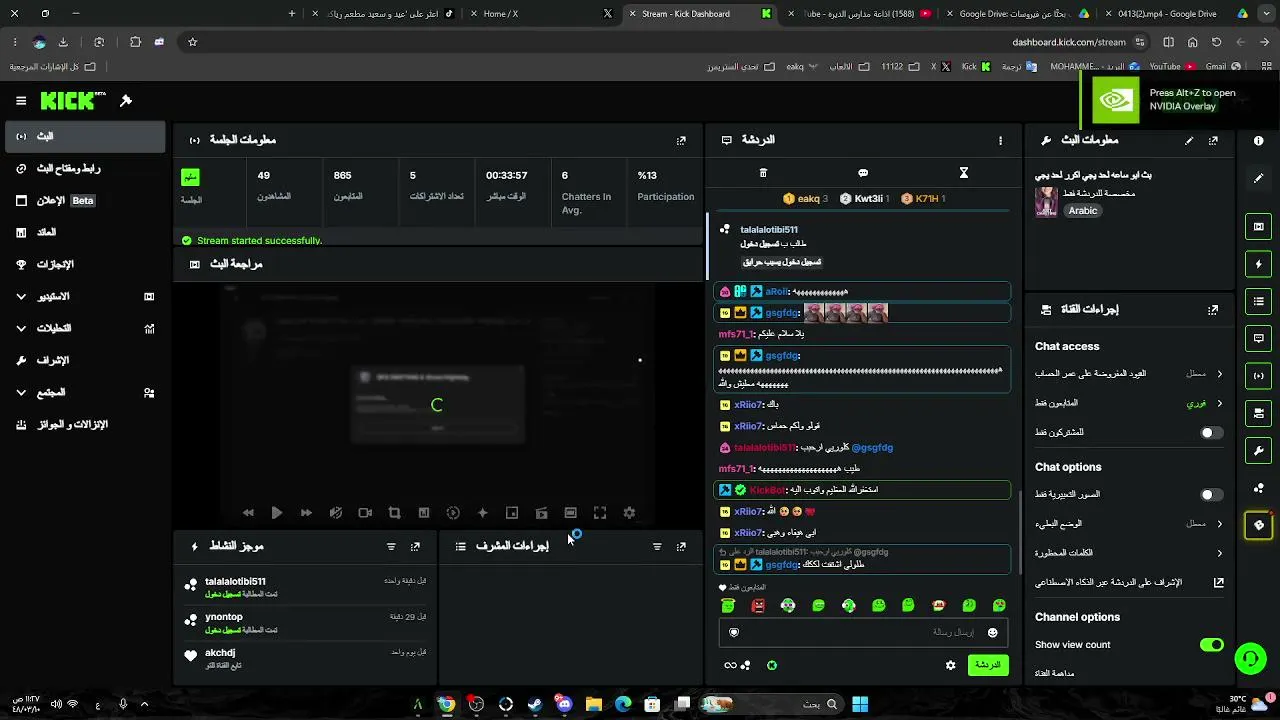
Task: Click the trash icon in the chat panel
Action: coord(763,173)
